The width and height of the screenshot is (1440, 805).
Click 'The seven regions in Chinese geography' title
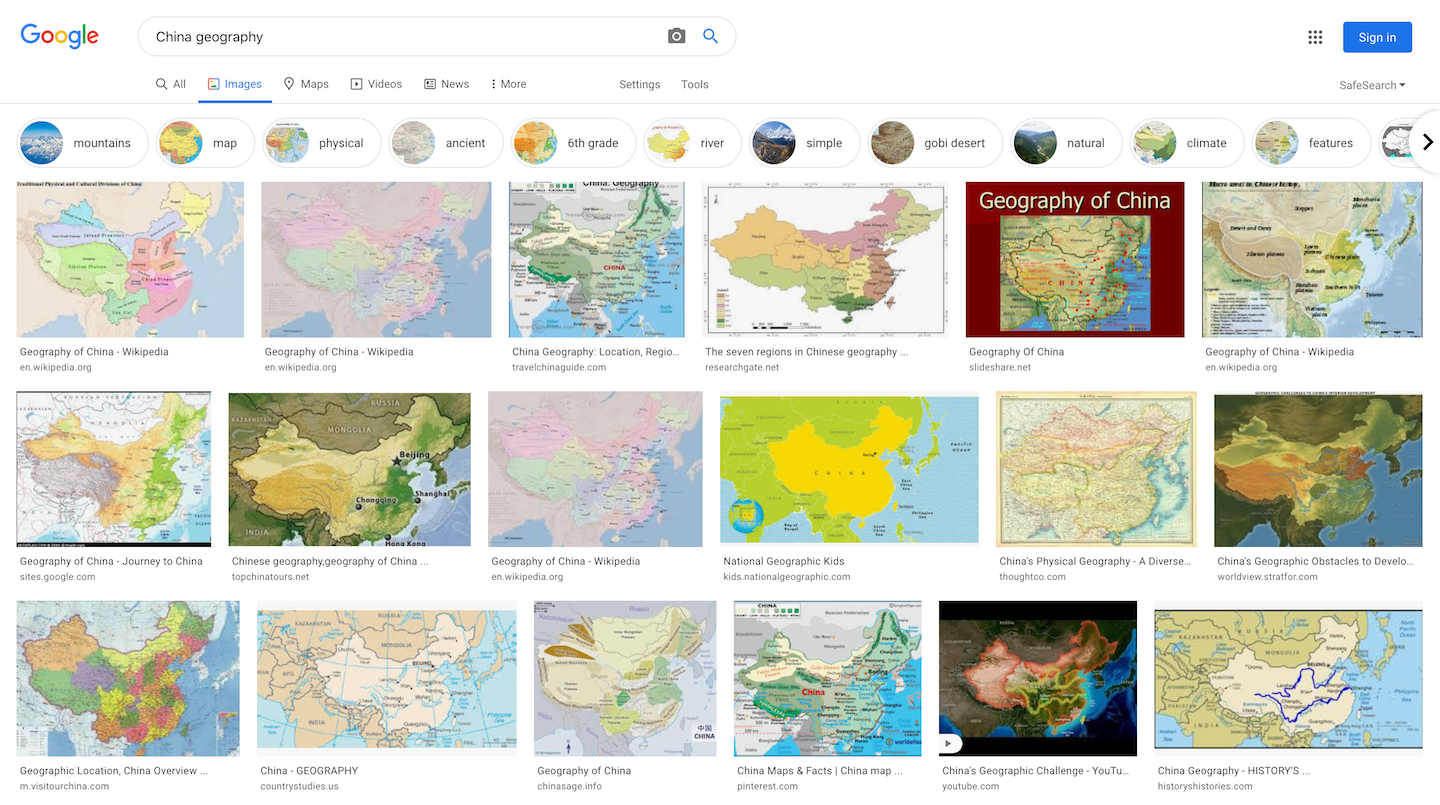pyautogui.click(x=806, y=352)
